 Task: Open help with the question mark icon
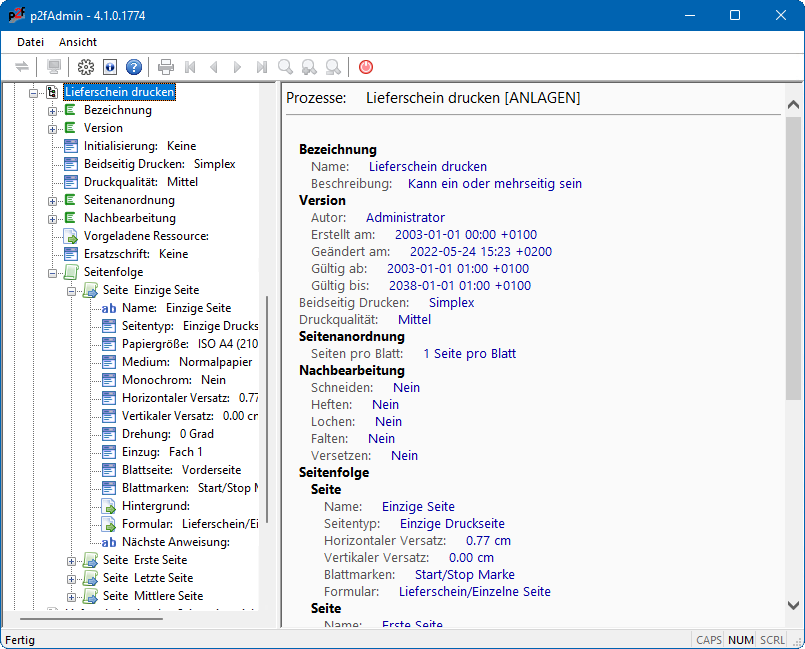pyautogui.click(x=133, y=67)
